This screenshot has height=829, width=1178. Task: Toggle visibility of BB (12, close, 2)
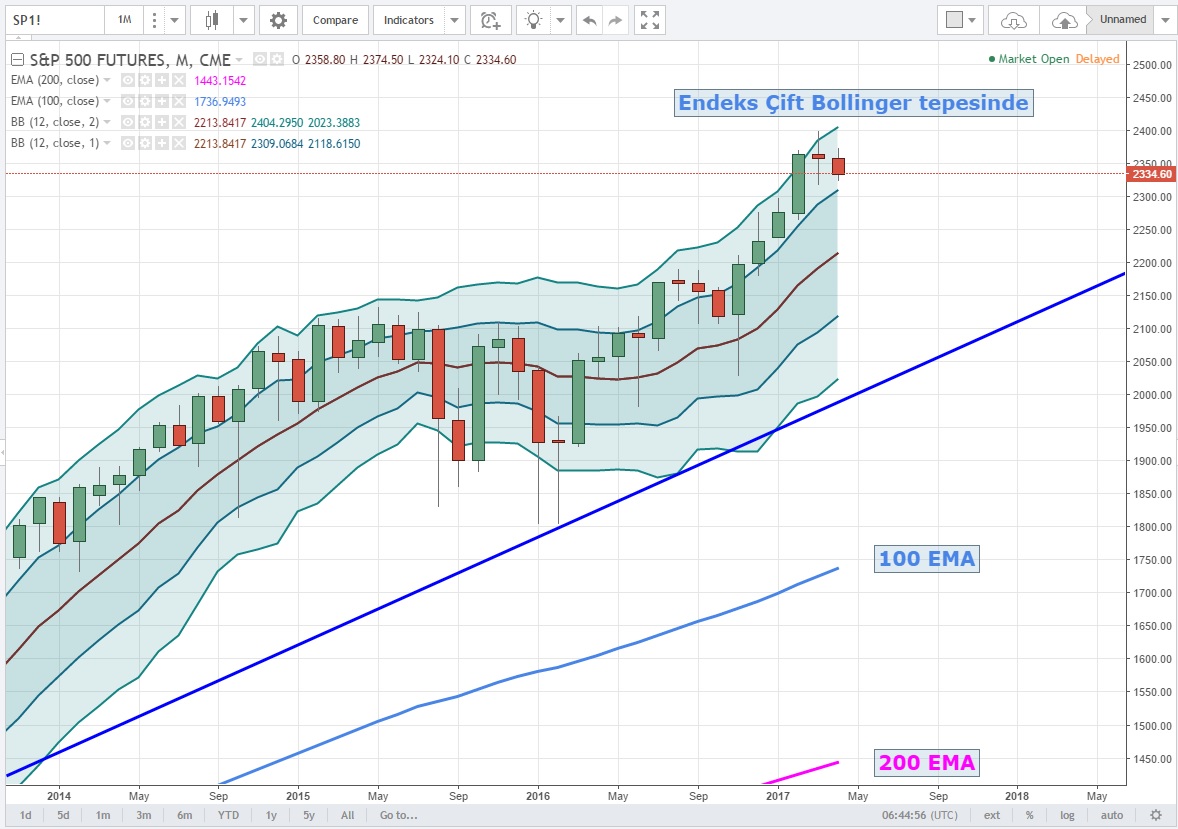click(128, 122)
